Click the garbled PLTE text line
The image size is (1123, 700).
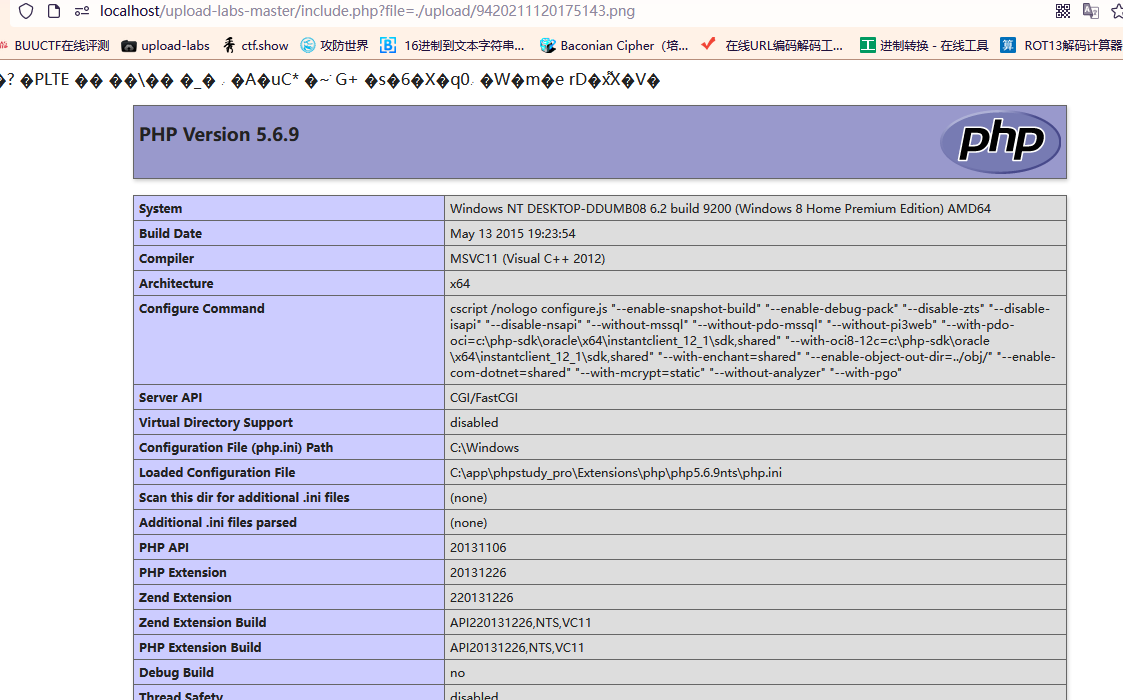pos(330,80)
